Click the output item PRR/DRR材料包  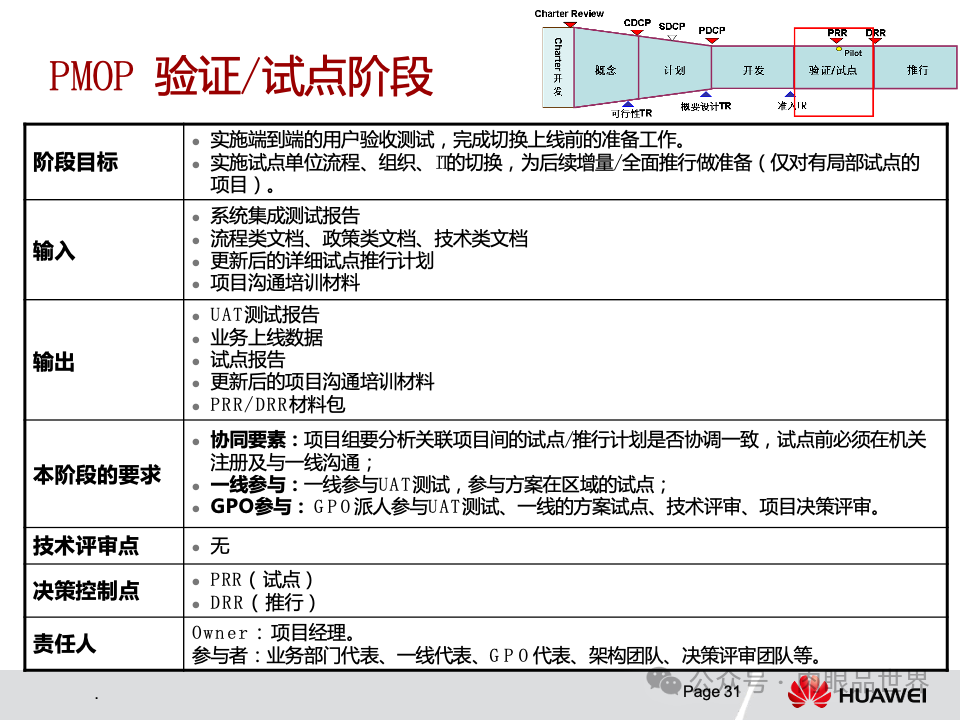point(277,404)
